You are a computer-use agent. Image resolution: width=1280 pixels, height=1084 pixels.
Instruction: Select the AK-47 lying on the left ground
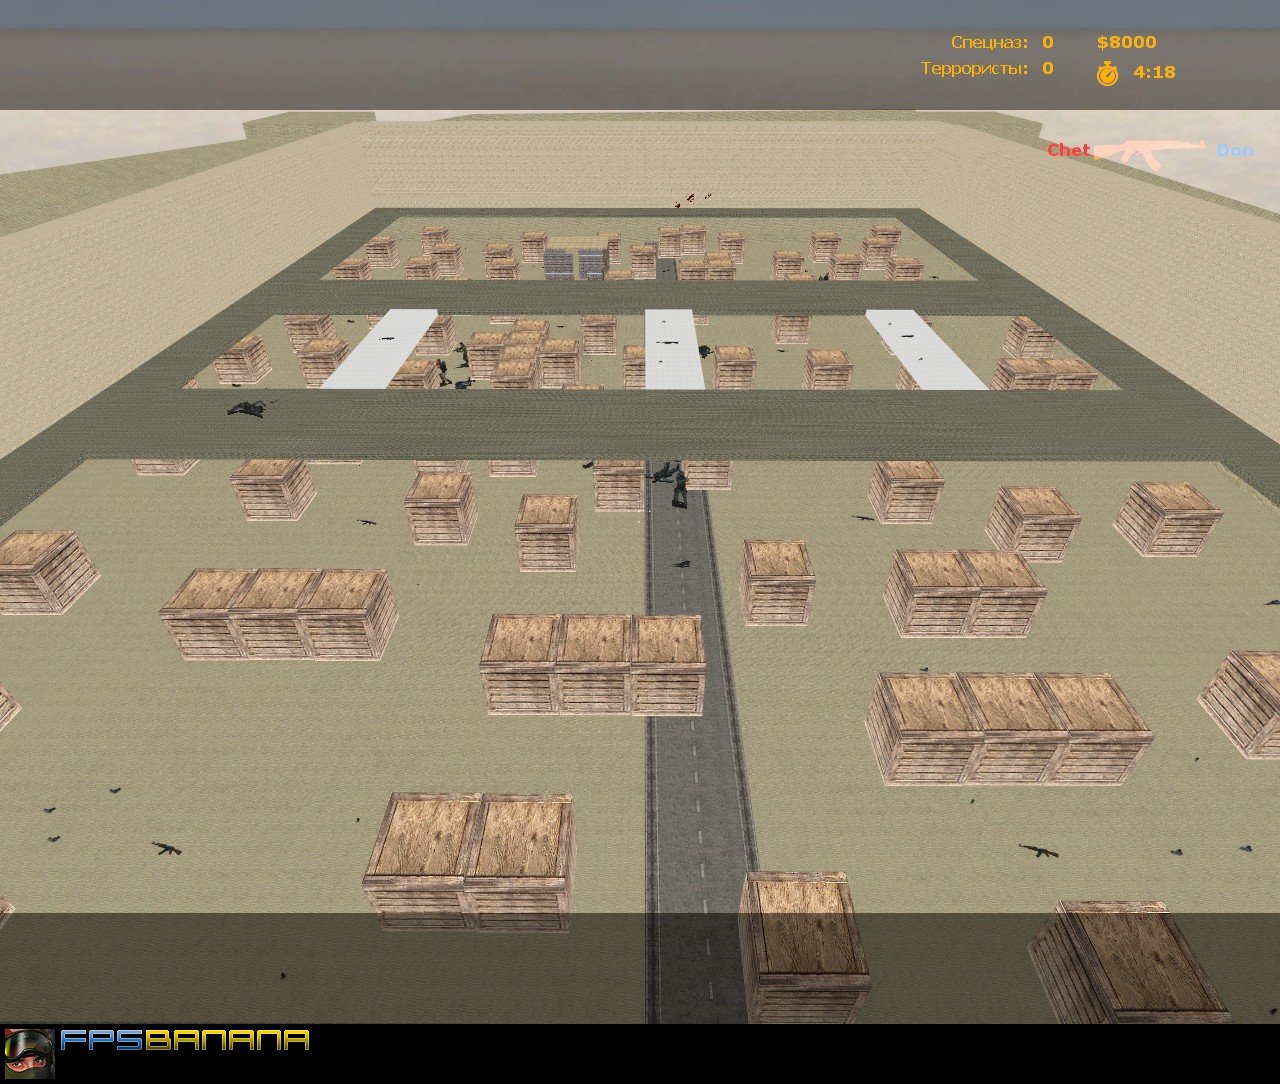(x=168, y=848)
